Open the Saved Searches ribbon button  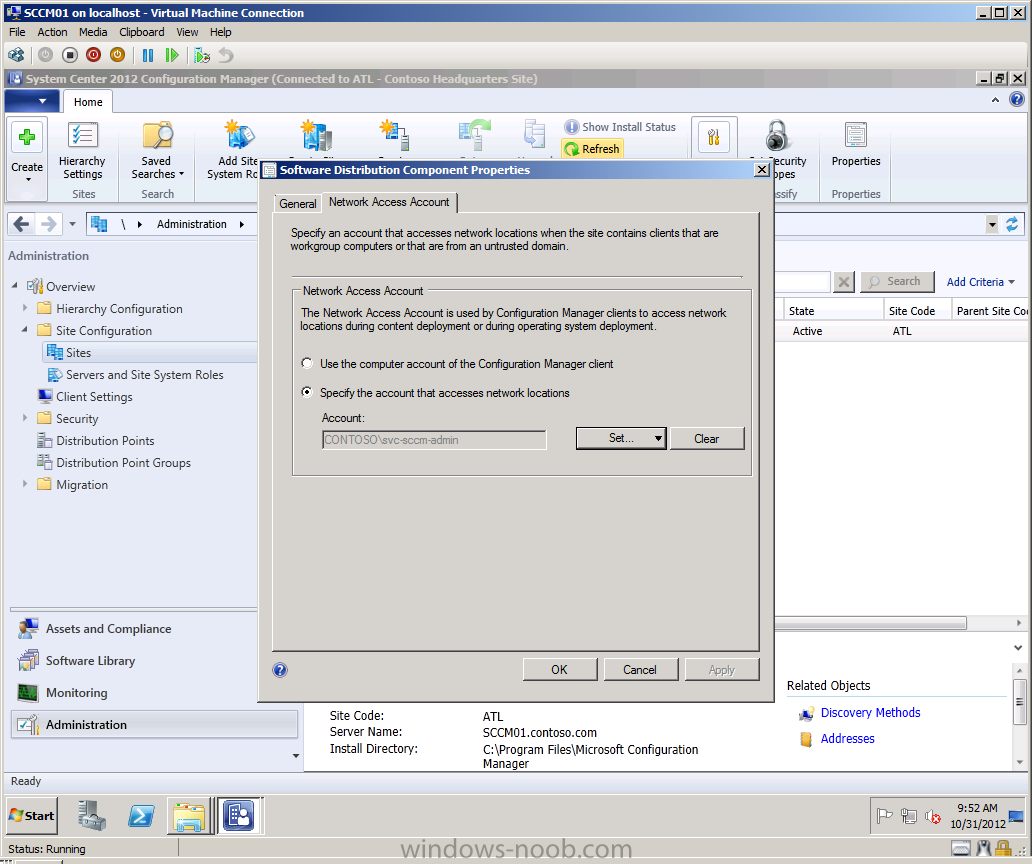pos(157,151)
